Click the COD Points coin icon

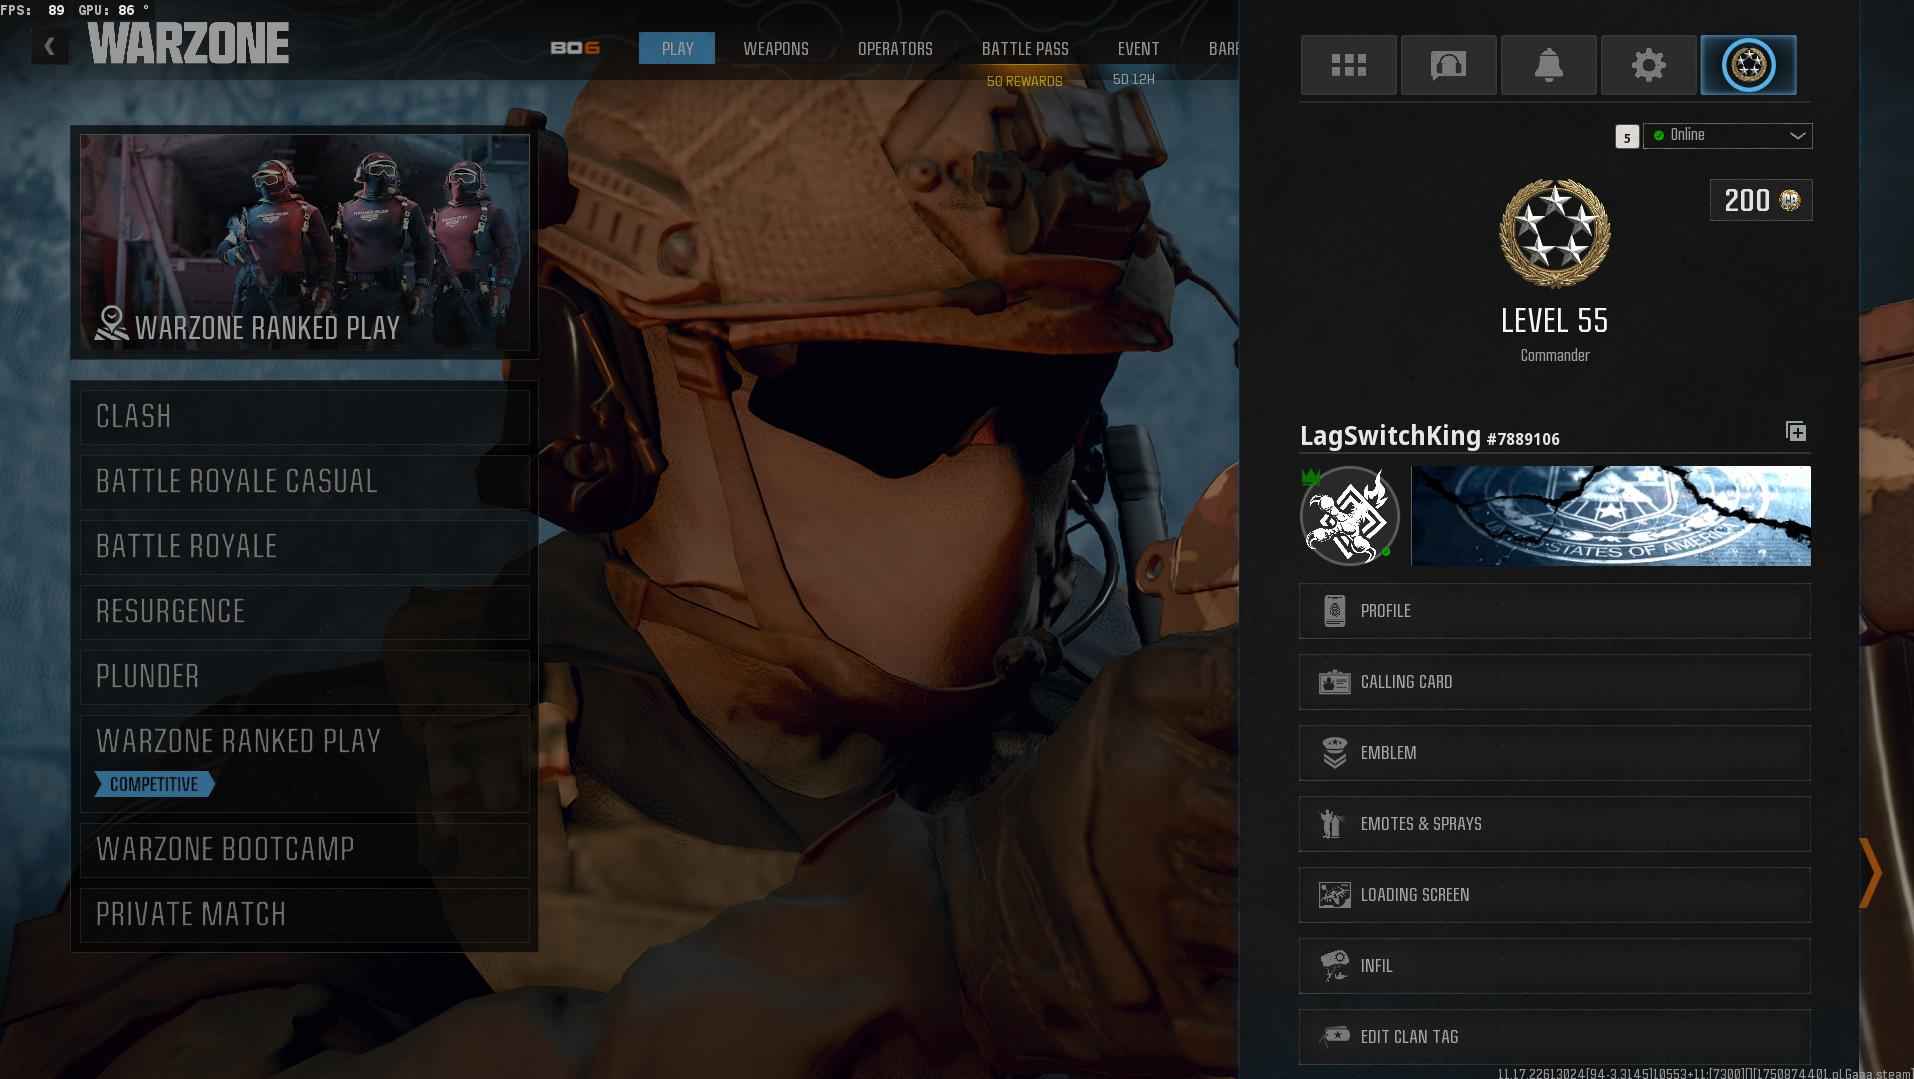pos(1789,200)
